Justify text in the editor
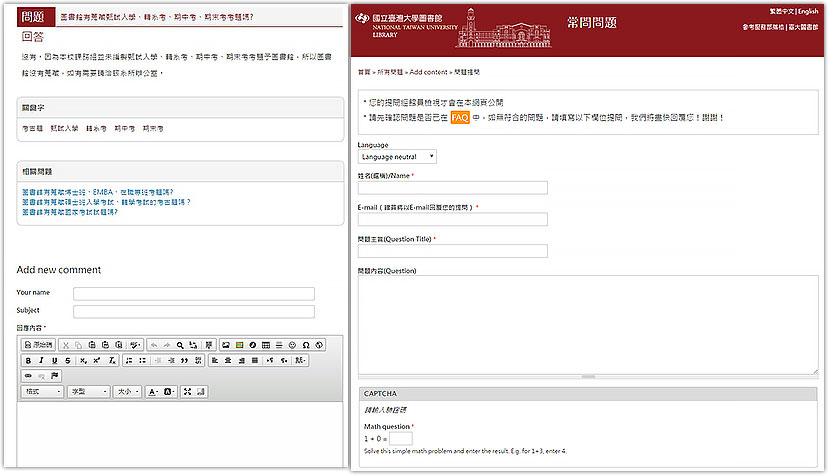The height and width of the screenshot is (476, 829). tap(254, 361)
